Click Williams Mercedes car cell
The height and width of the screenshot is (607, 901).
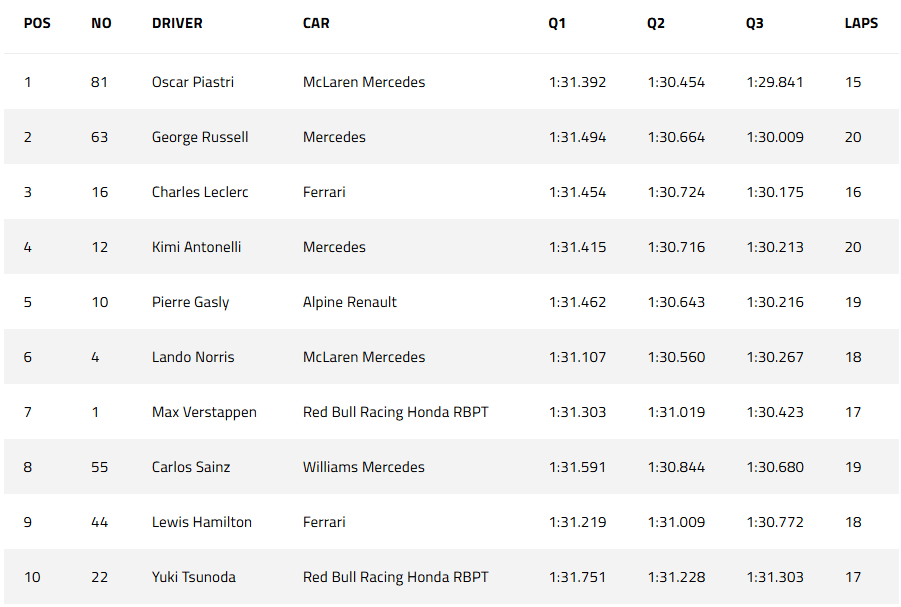tap(363, 467)
